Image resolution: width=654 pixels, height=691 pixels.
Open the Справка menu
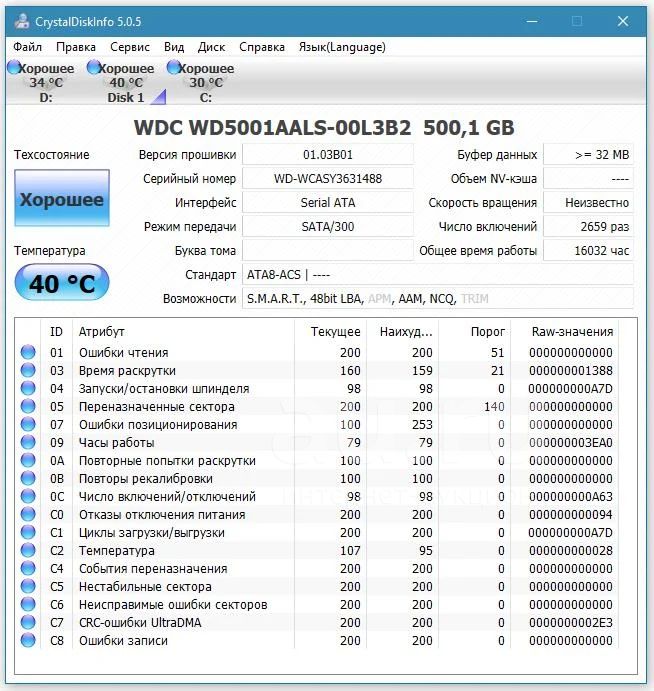262,47
